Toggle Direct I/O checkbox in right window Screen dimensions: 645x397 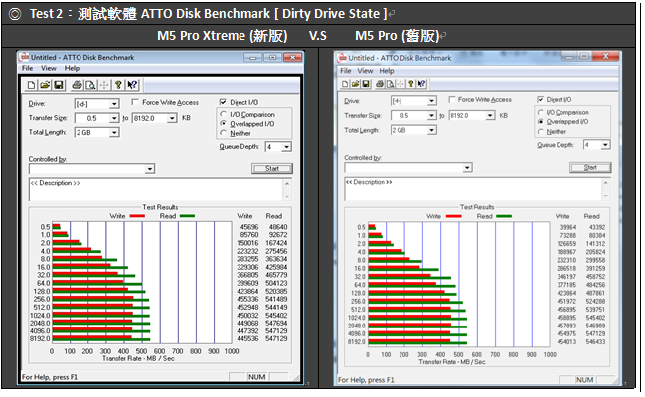click(x=541, y=100)
